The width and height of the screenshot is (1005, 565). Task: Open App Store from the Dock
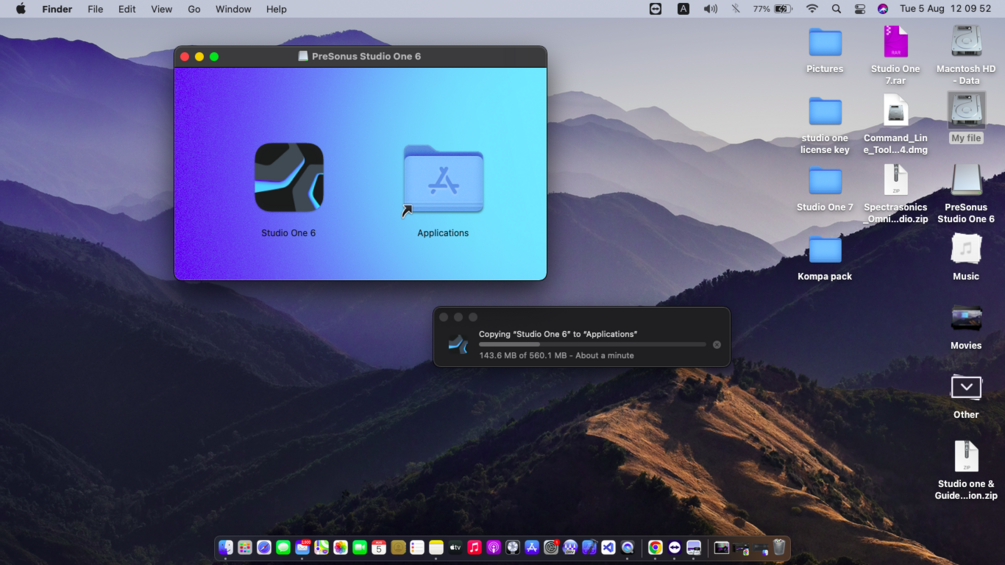click(532, 548)
